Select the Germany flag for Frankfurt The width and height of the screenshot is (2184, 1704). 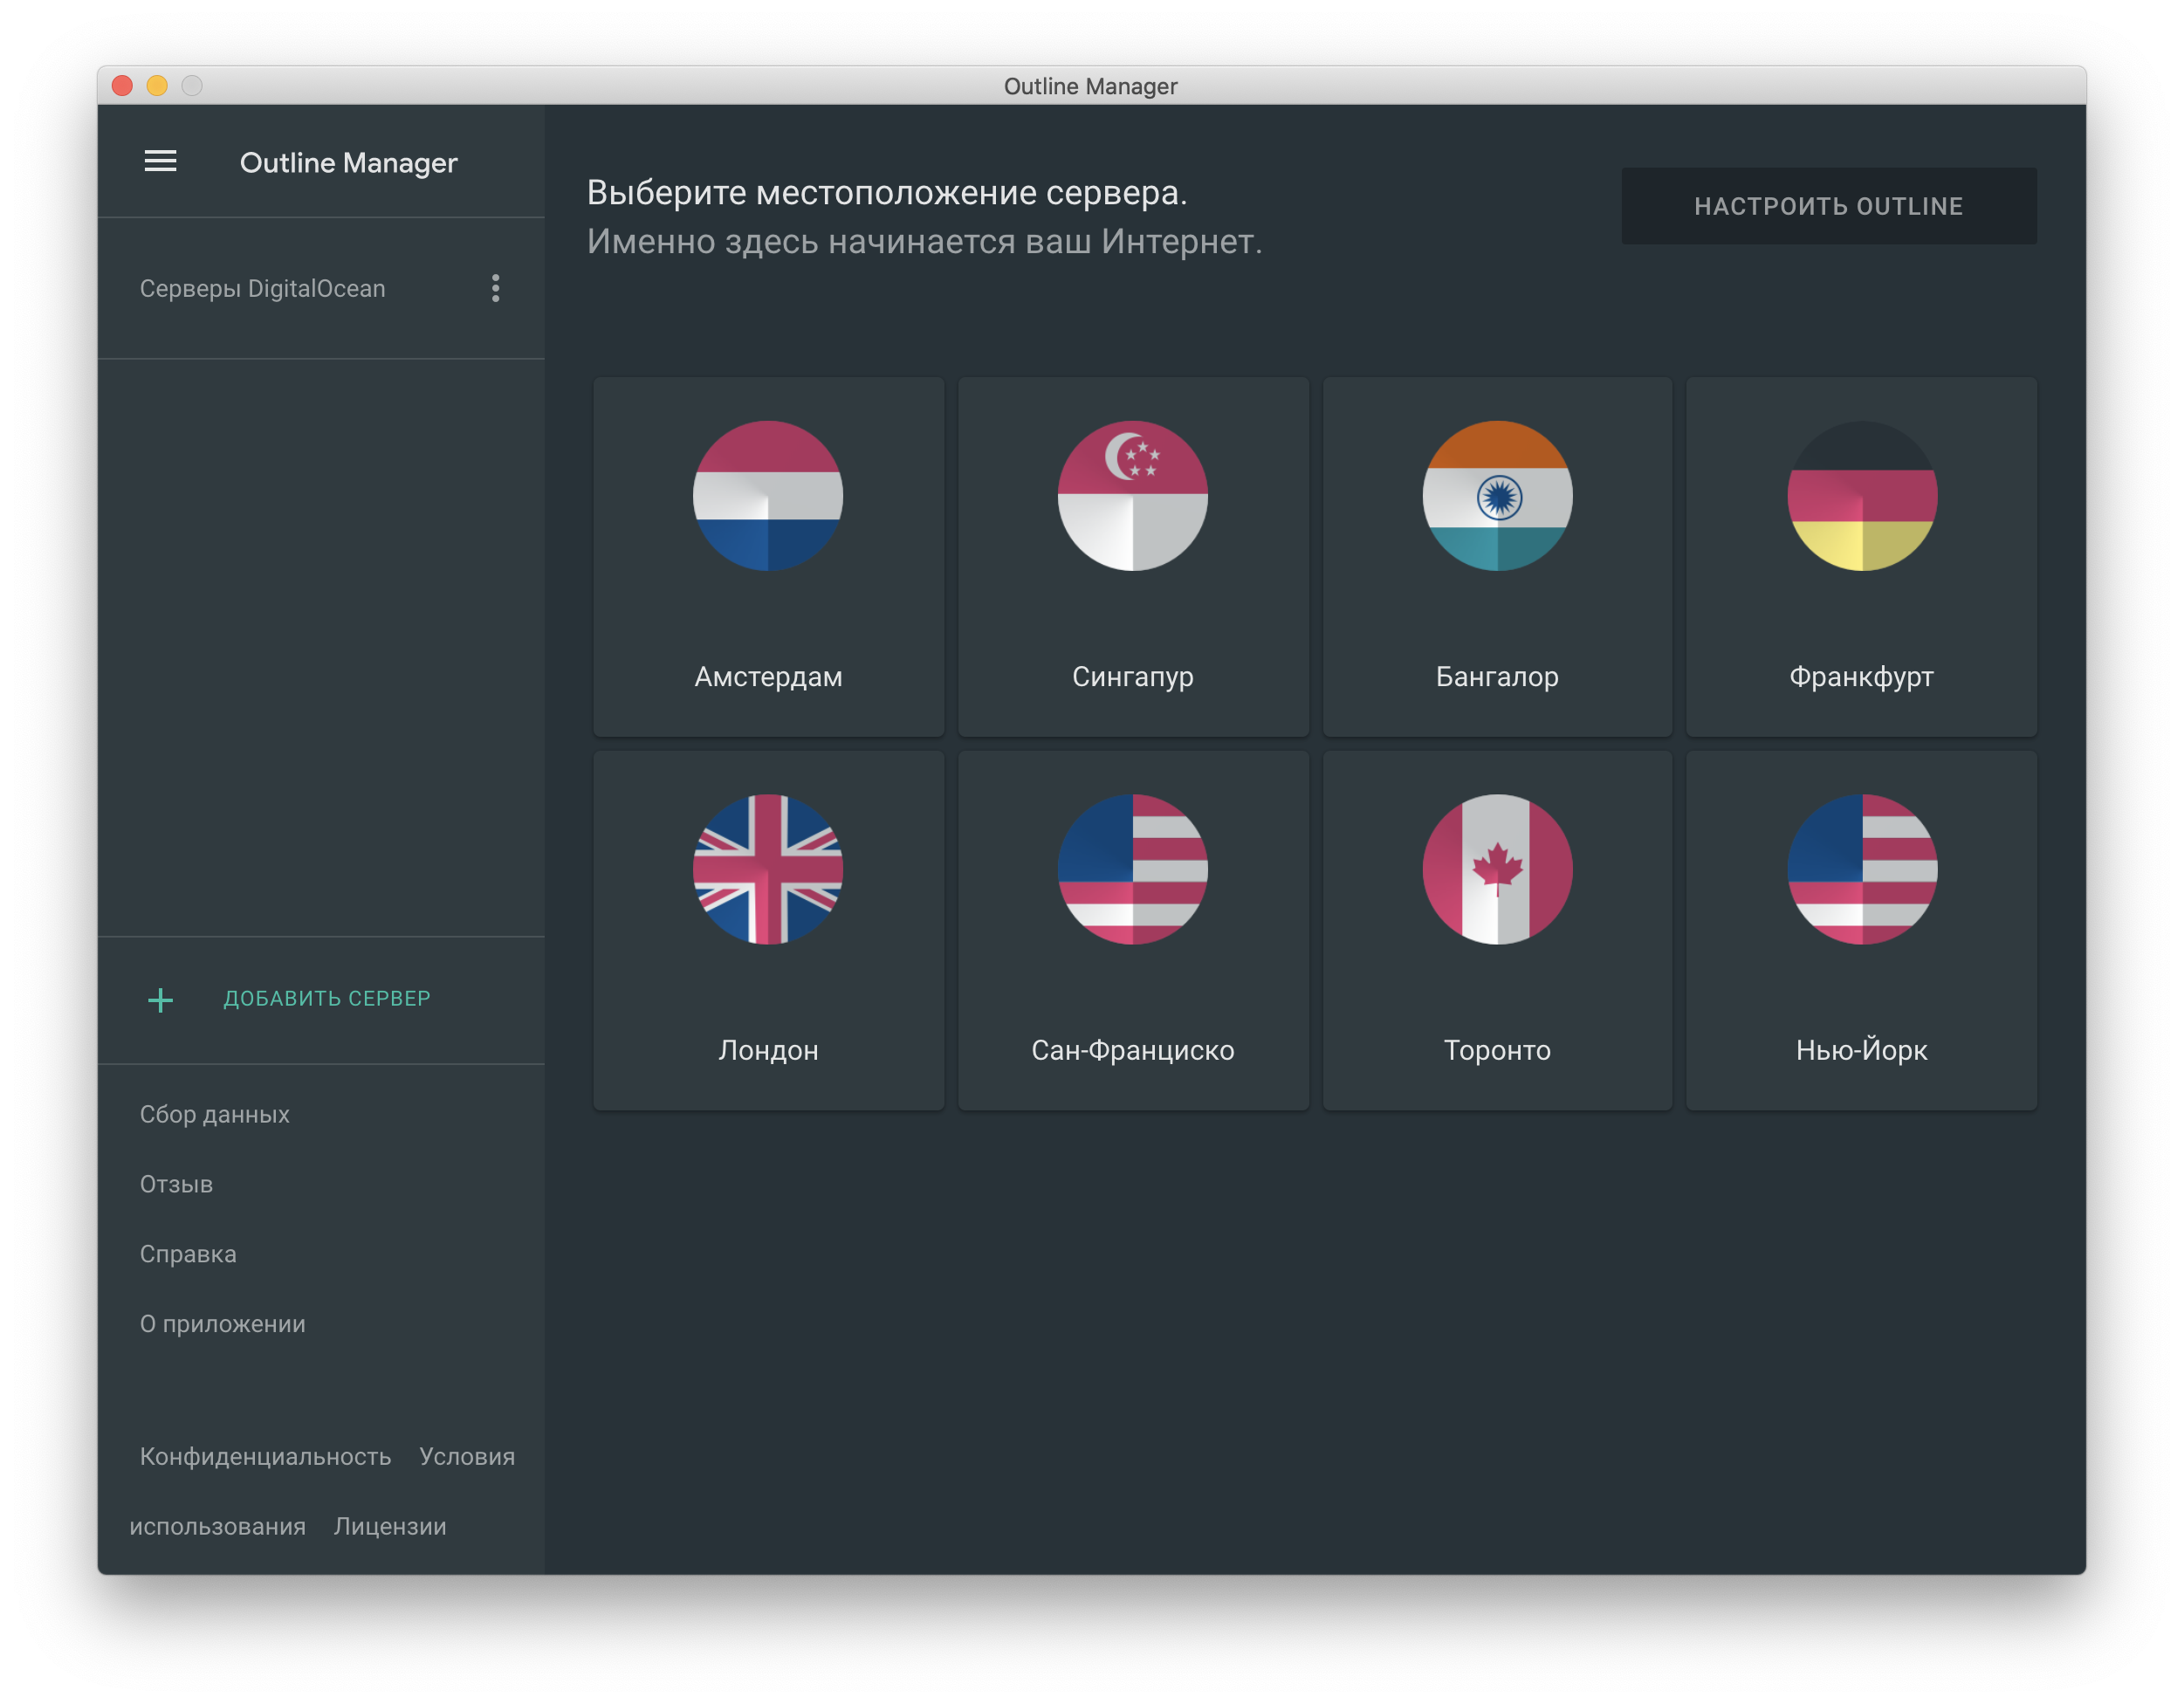point(1862,495)
